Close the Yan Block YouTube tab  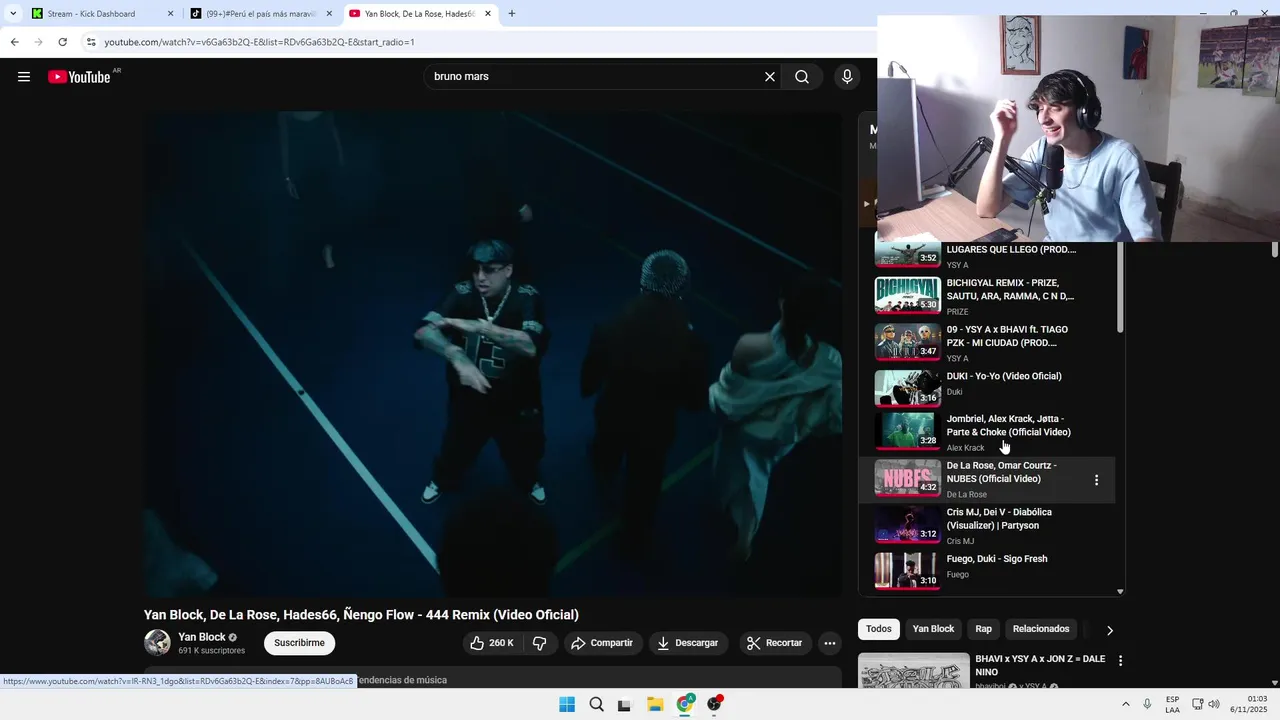[x=488, y=14]
